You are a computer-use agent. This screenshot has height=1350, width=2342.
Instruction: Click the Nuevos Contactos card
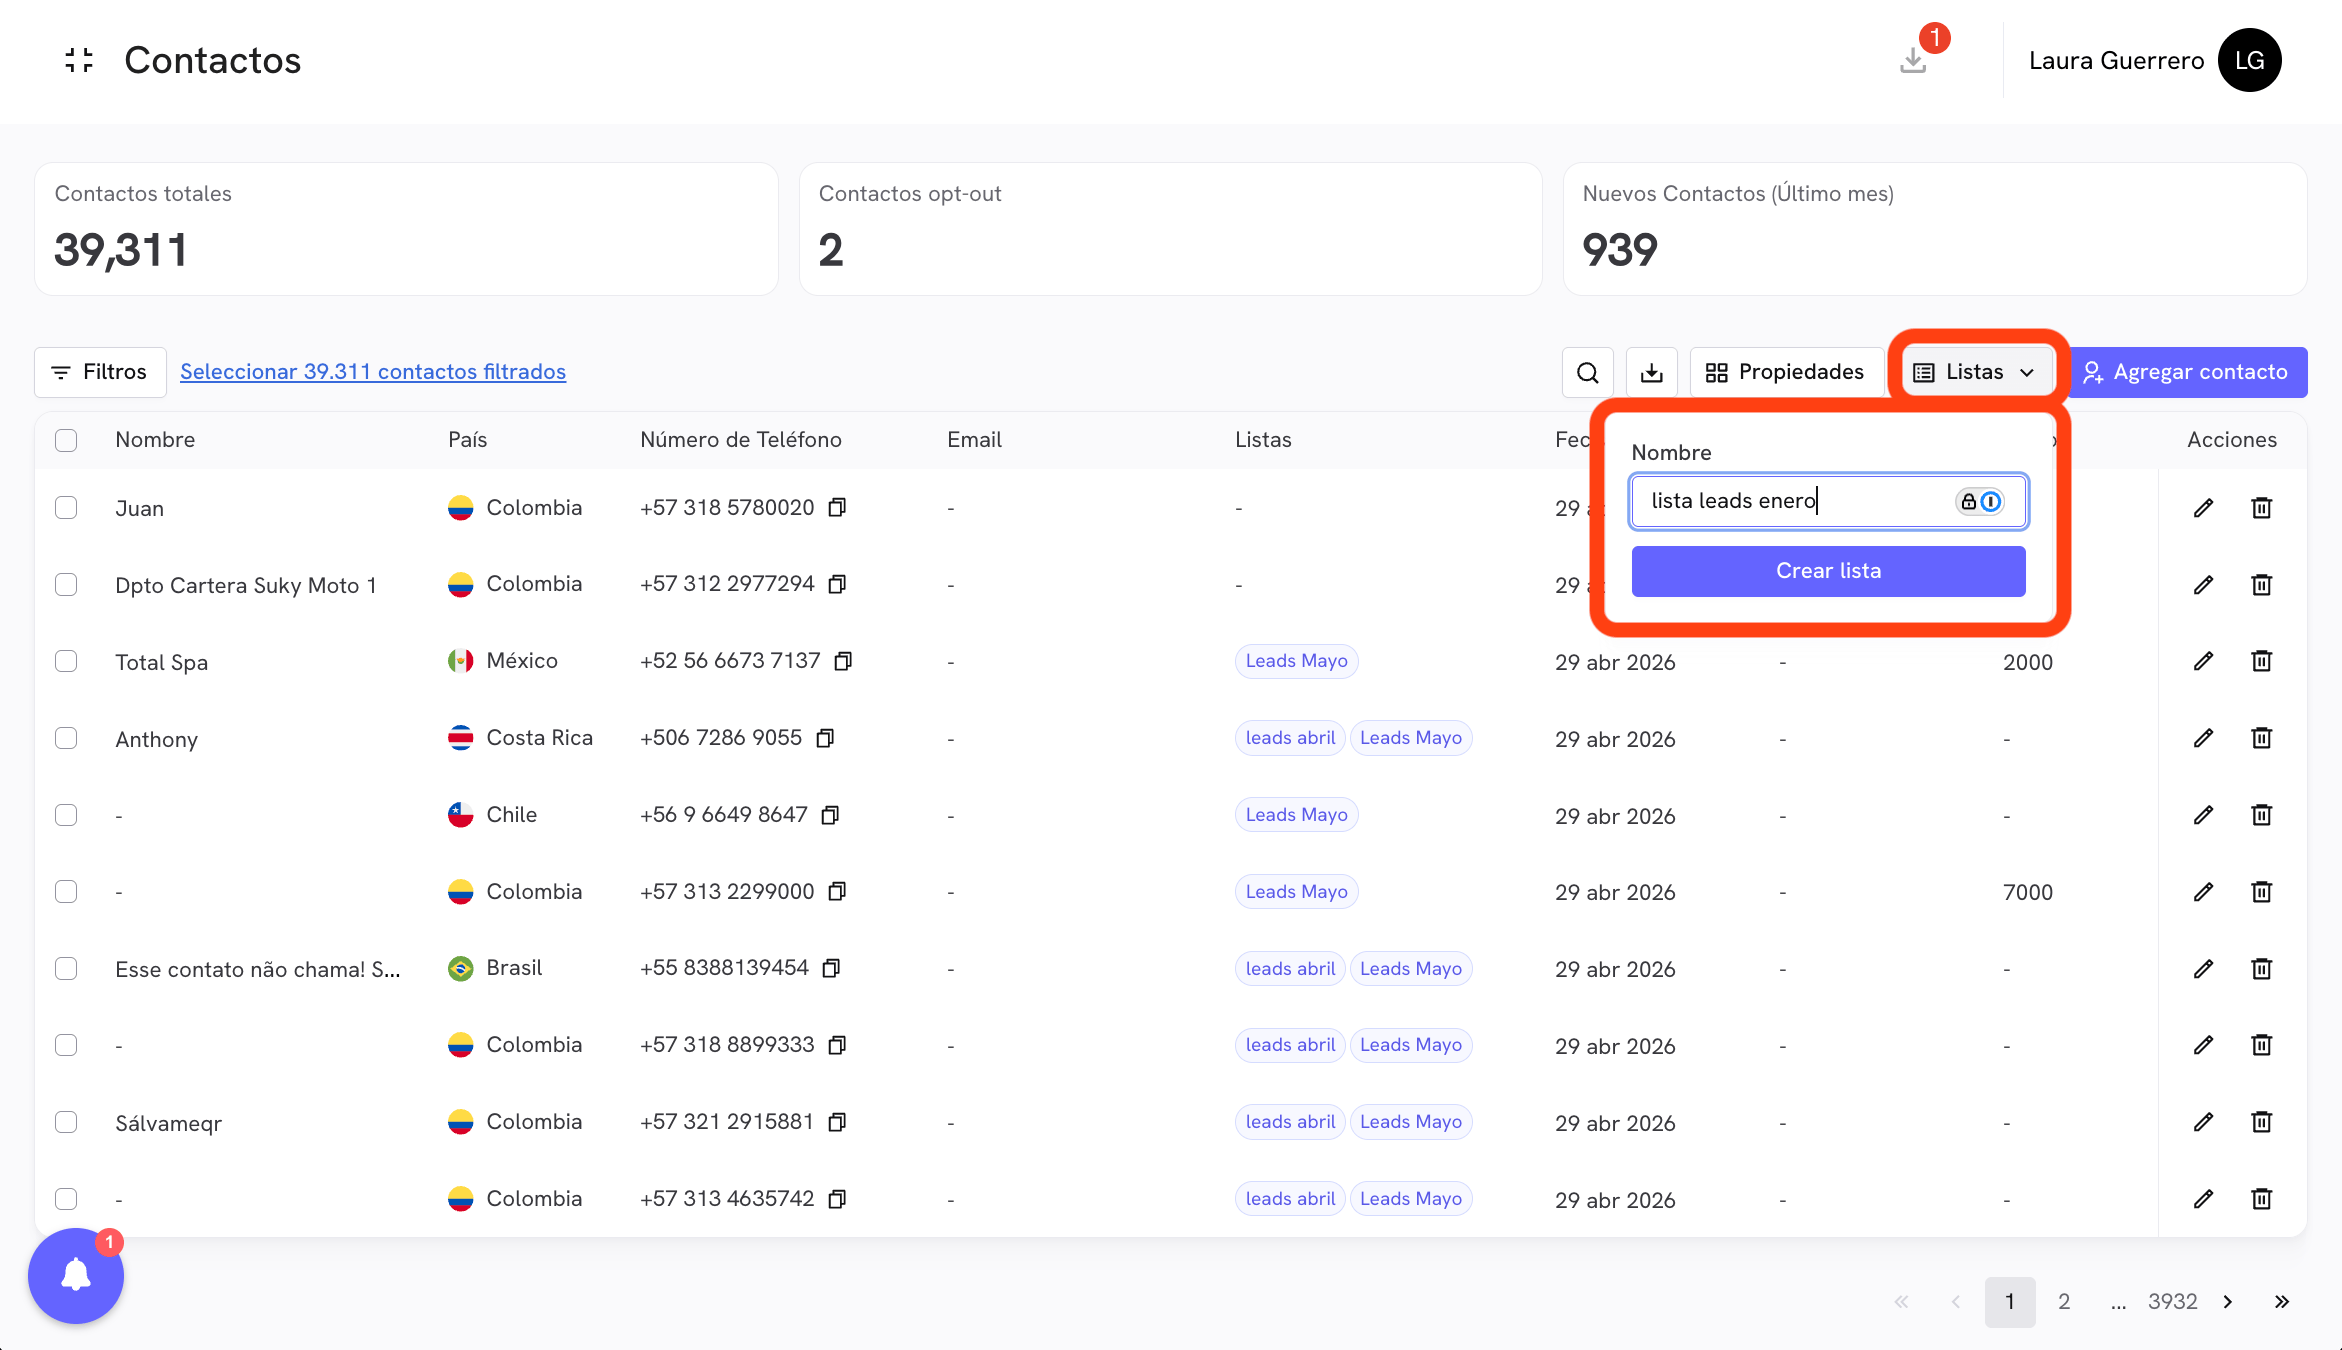1935,229
